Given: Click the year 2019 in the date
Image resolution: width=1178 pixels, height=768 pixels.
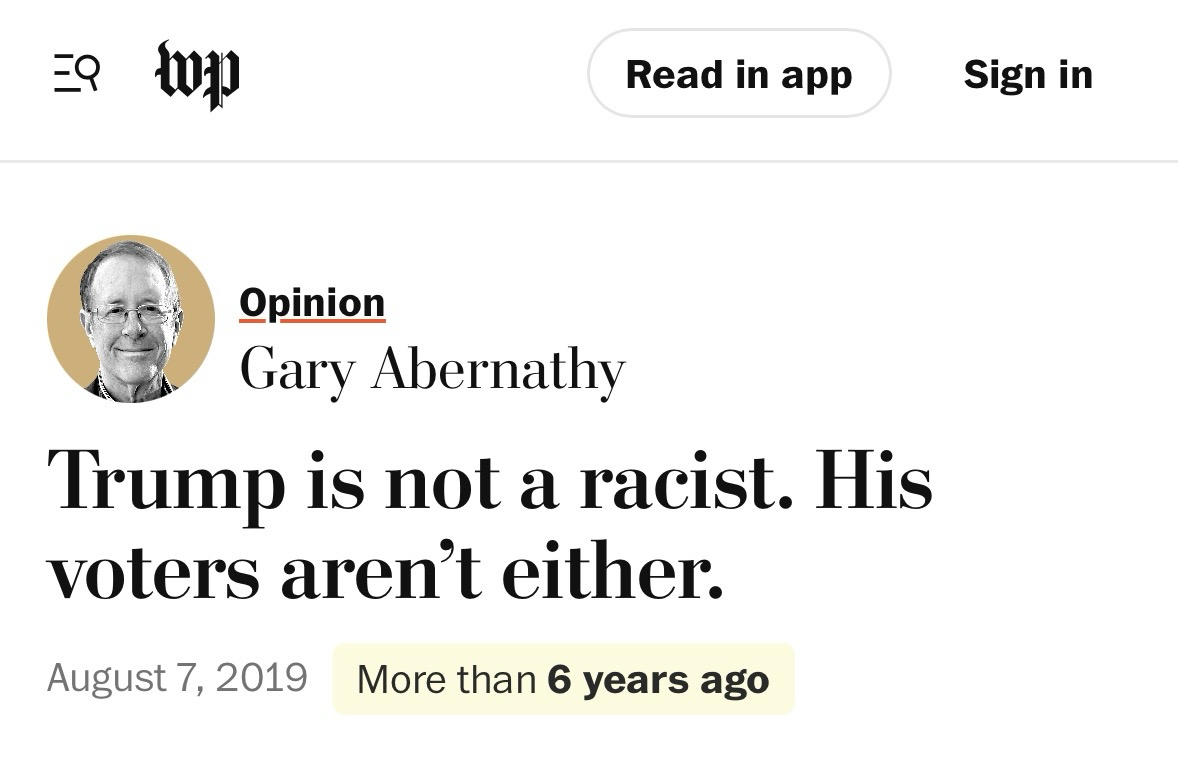Looking at the screenshot, I should [262, 678].
